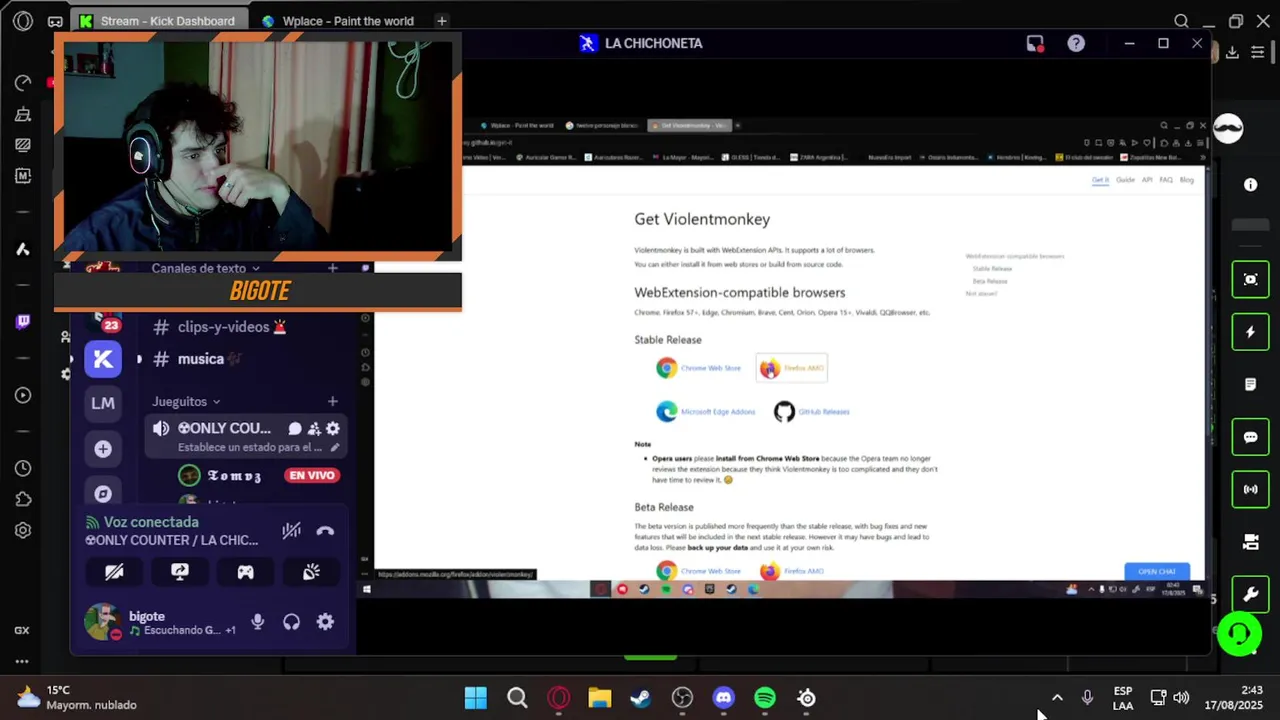
Task: Open the Downloads icon in Opera toolbar
Action: (x=1232, y=52)
